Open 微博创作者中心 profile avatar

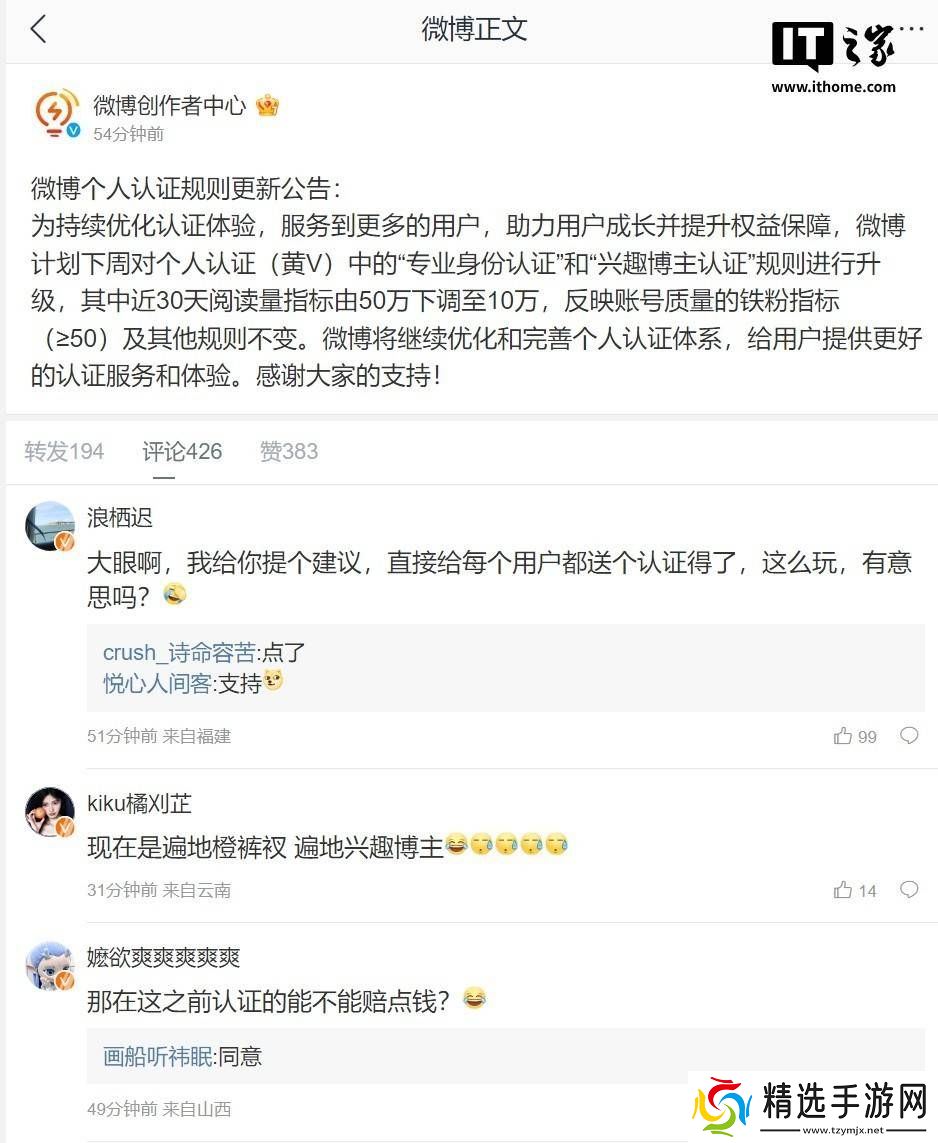click(56, 115)
